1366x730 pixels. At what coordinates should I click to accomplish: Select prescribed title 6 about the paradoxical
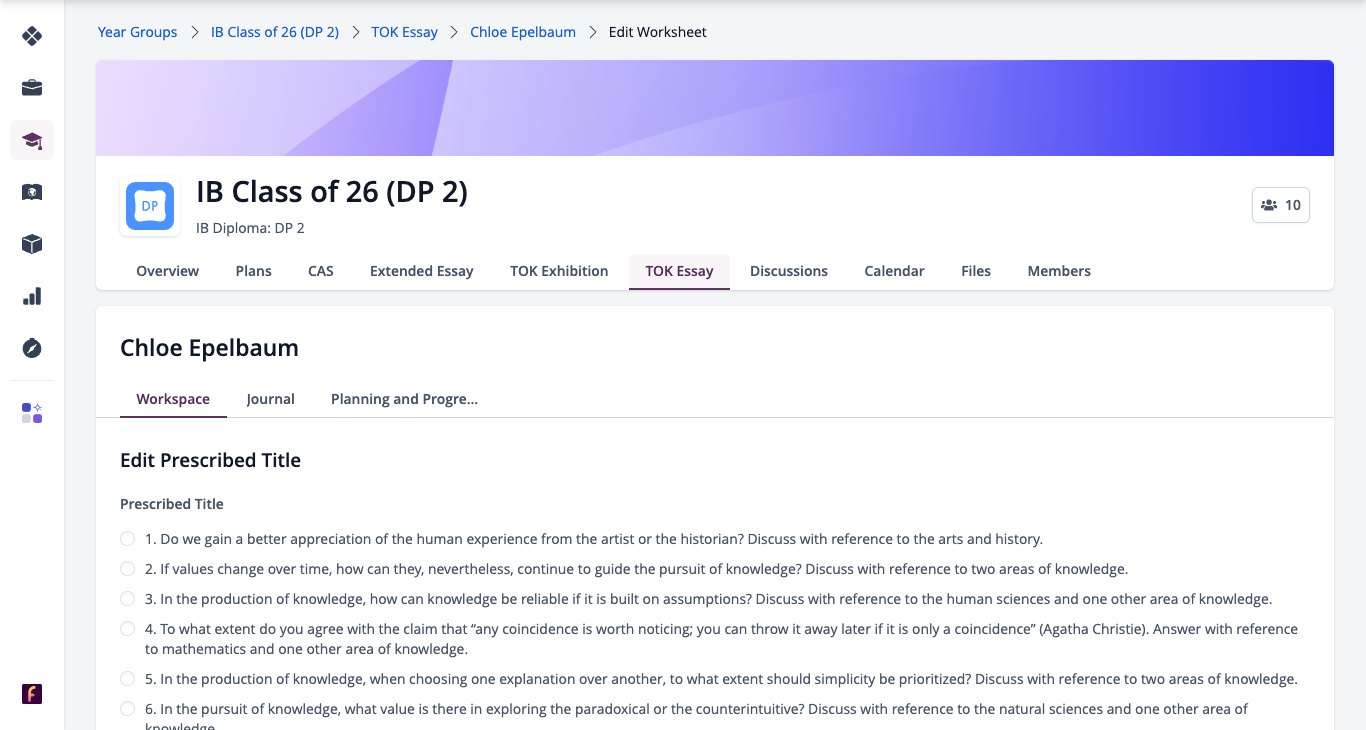click(x=127, y=709)
